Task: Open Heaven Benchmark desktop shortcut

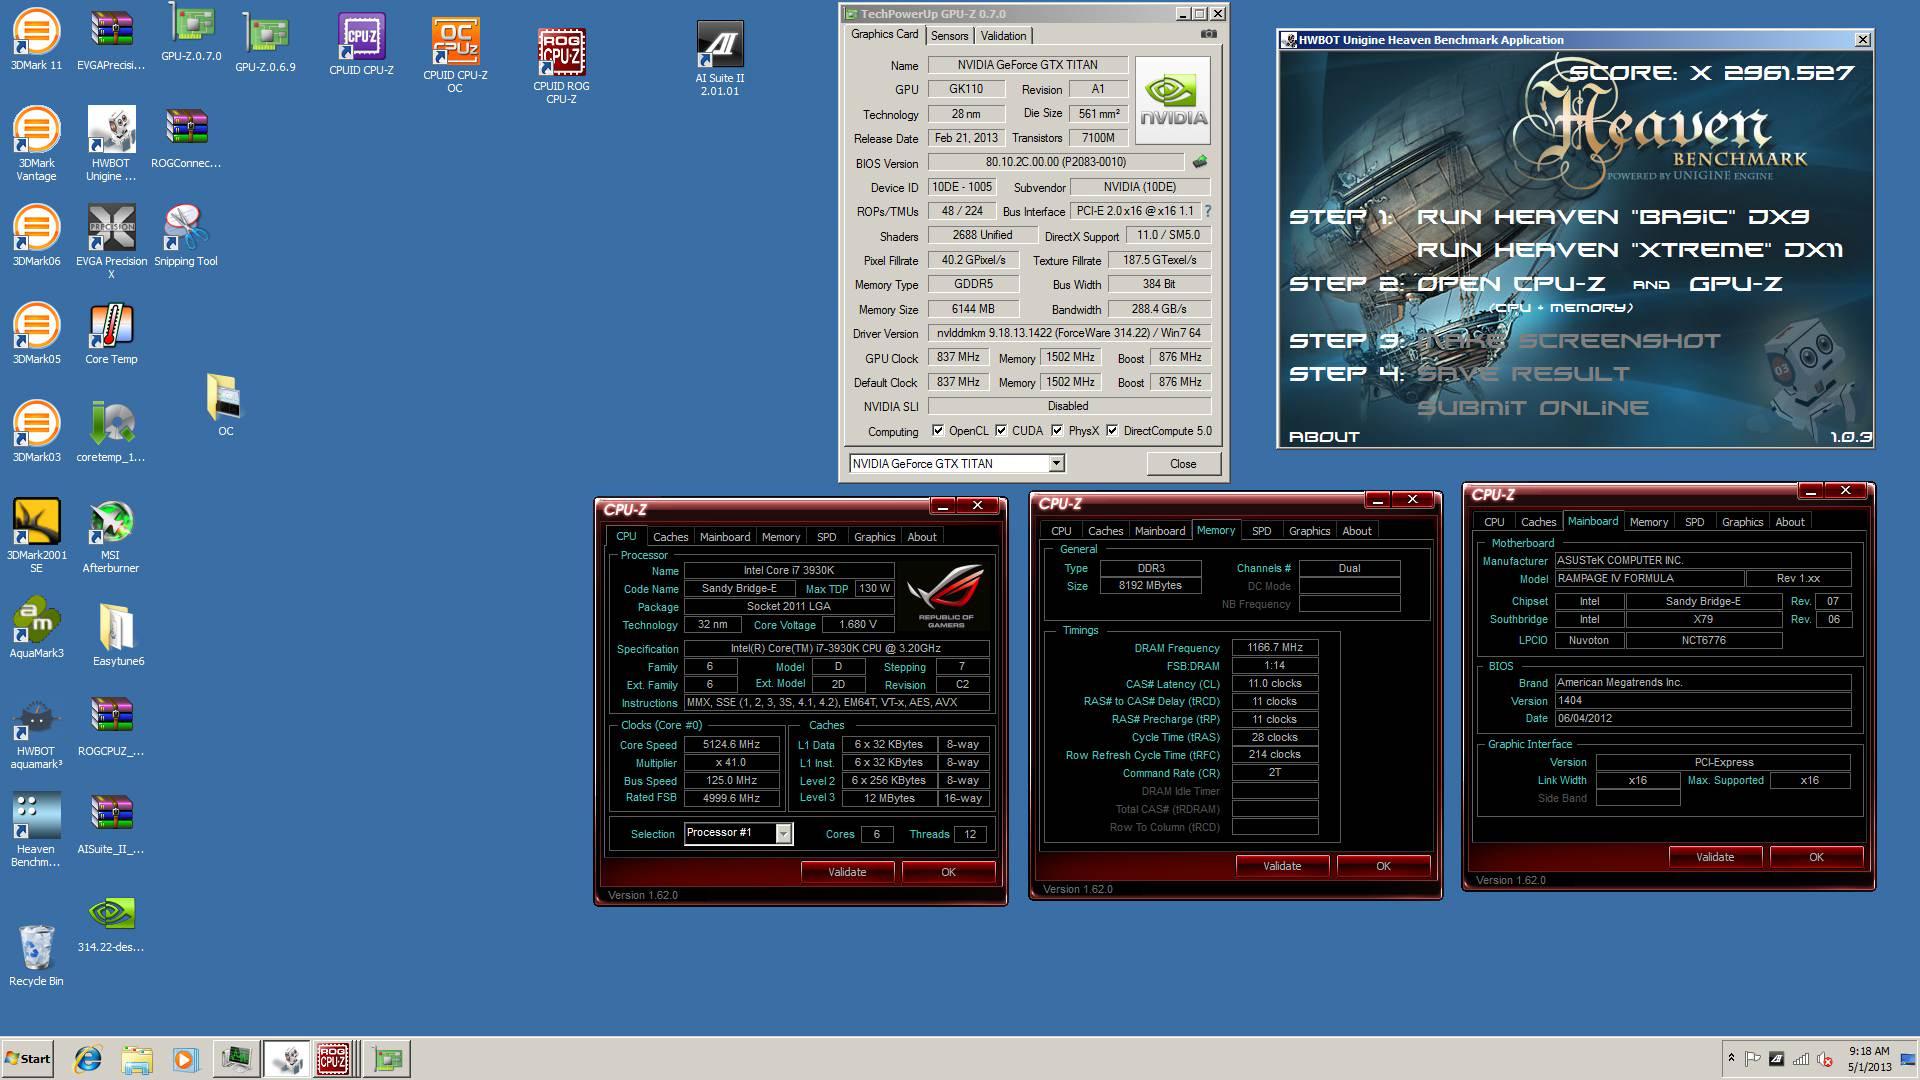Action: [36, 830]
